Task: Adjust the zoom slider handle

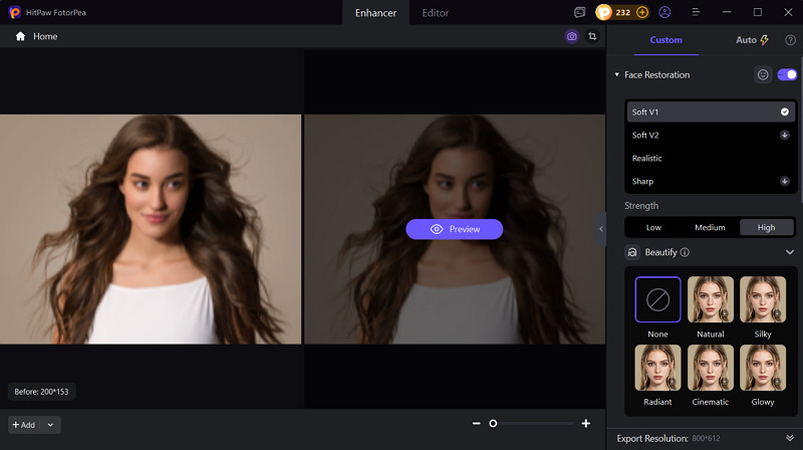Action: point(493,423)
